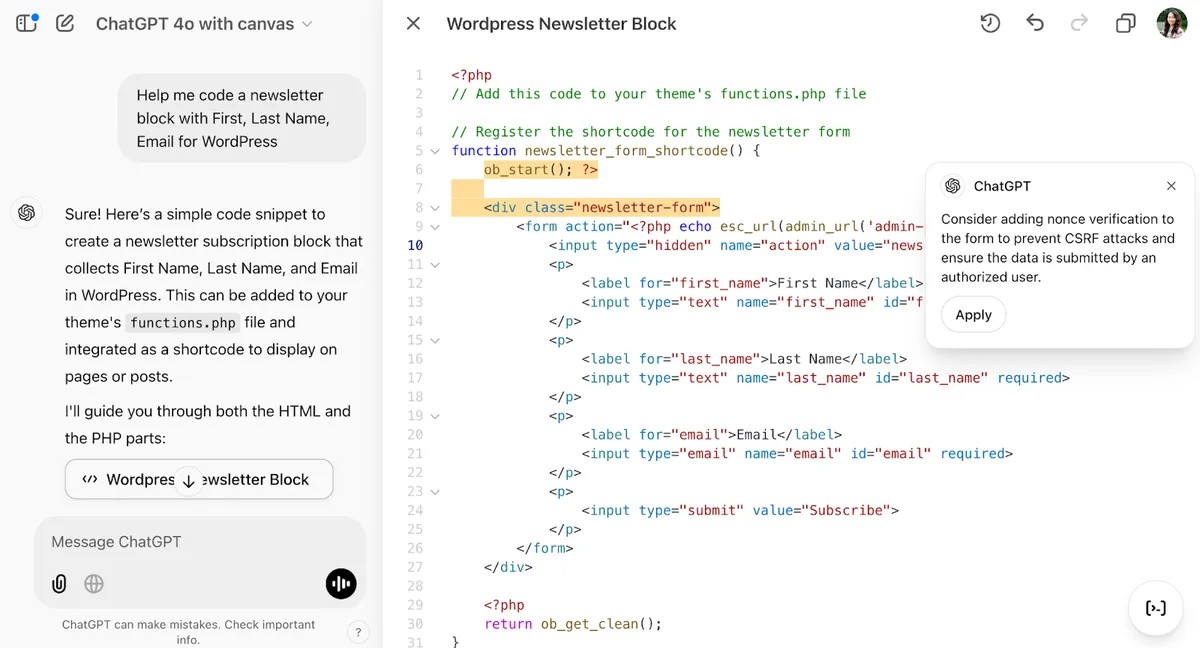
Task: Toggle web search globe icon
Action: (x=94, y=584)
